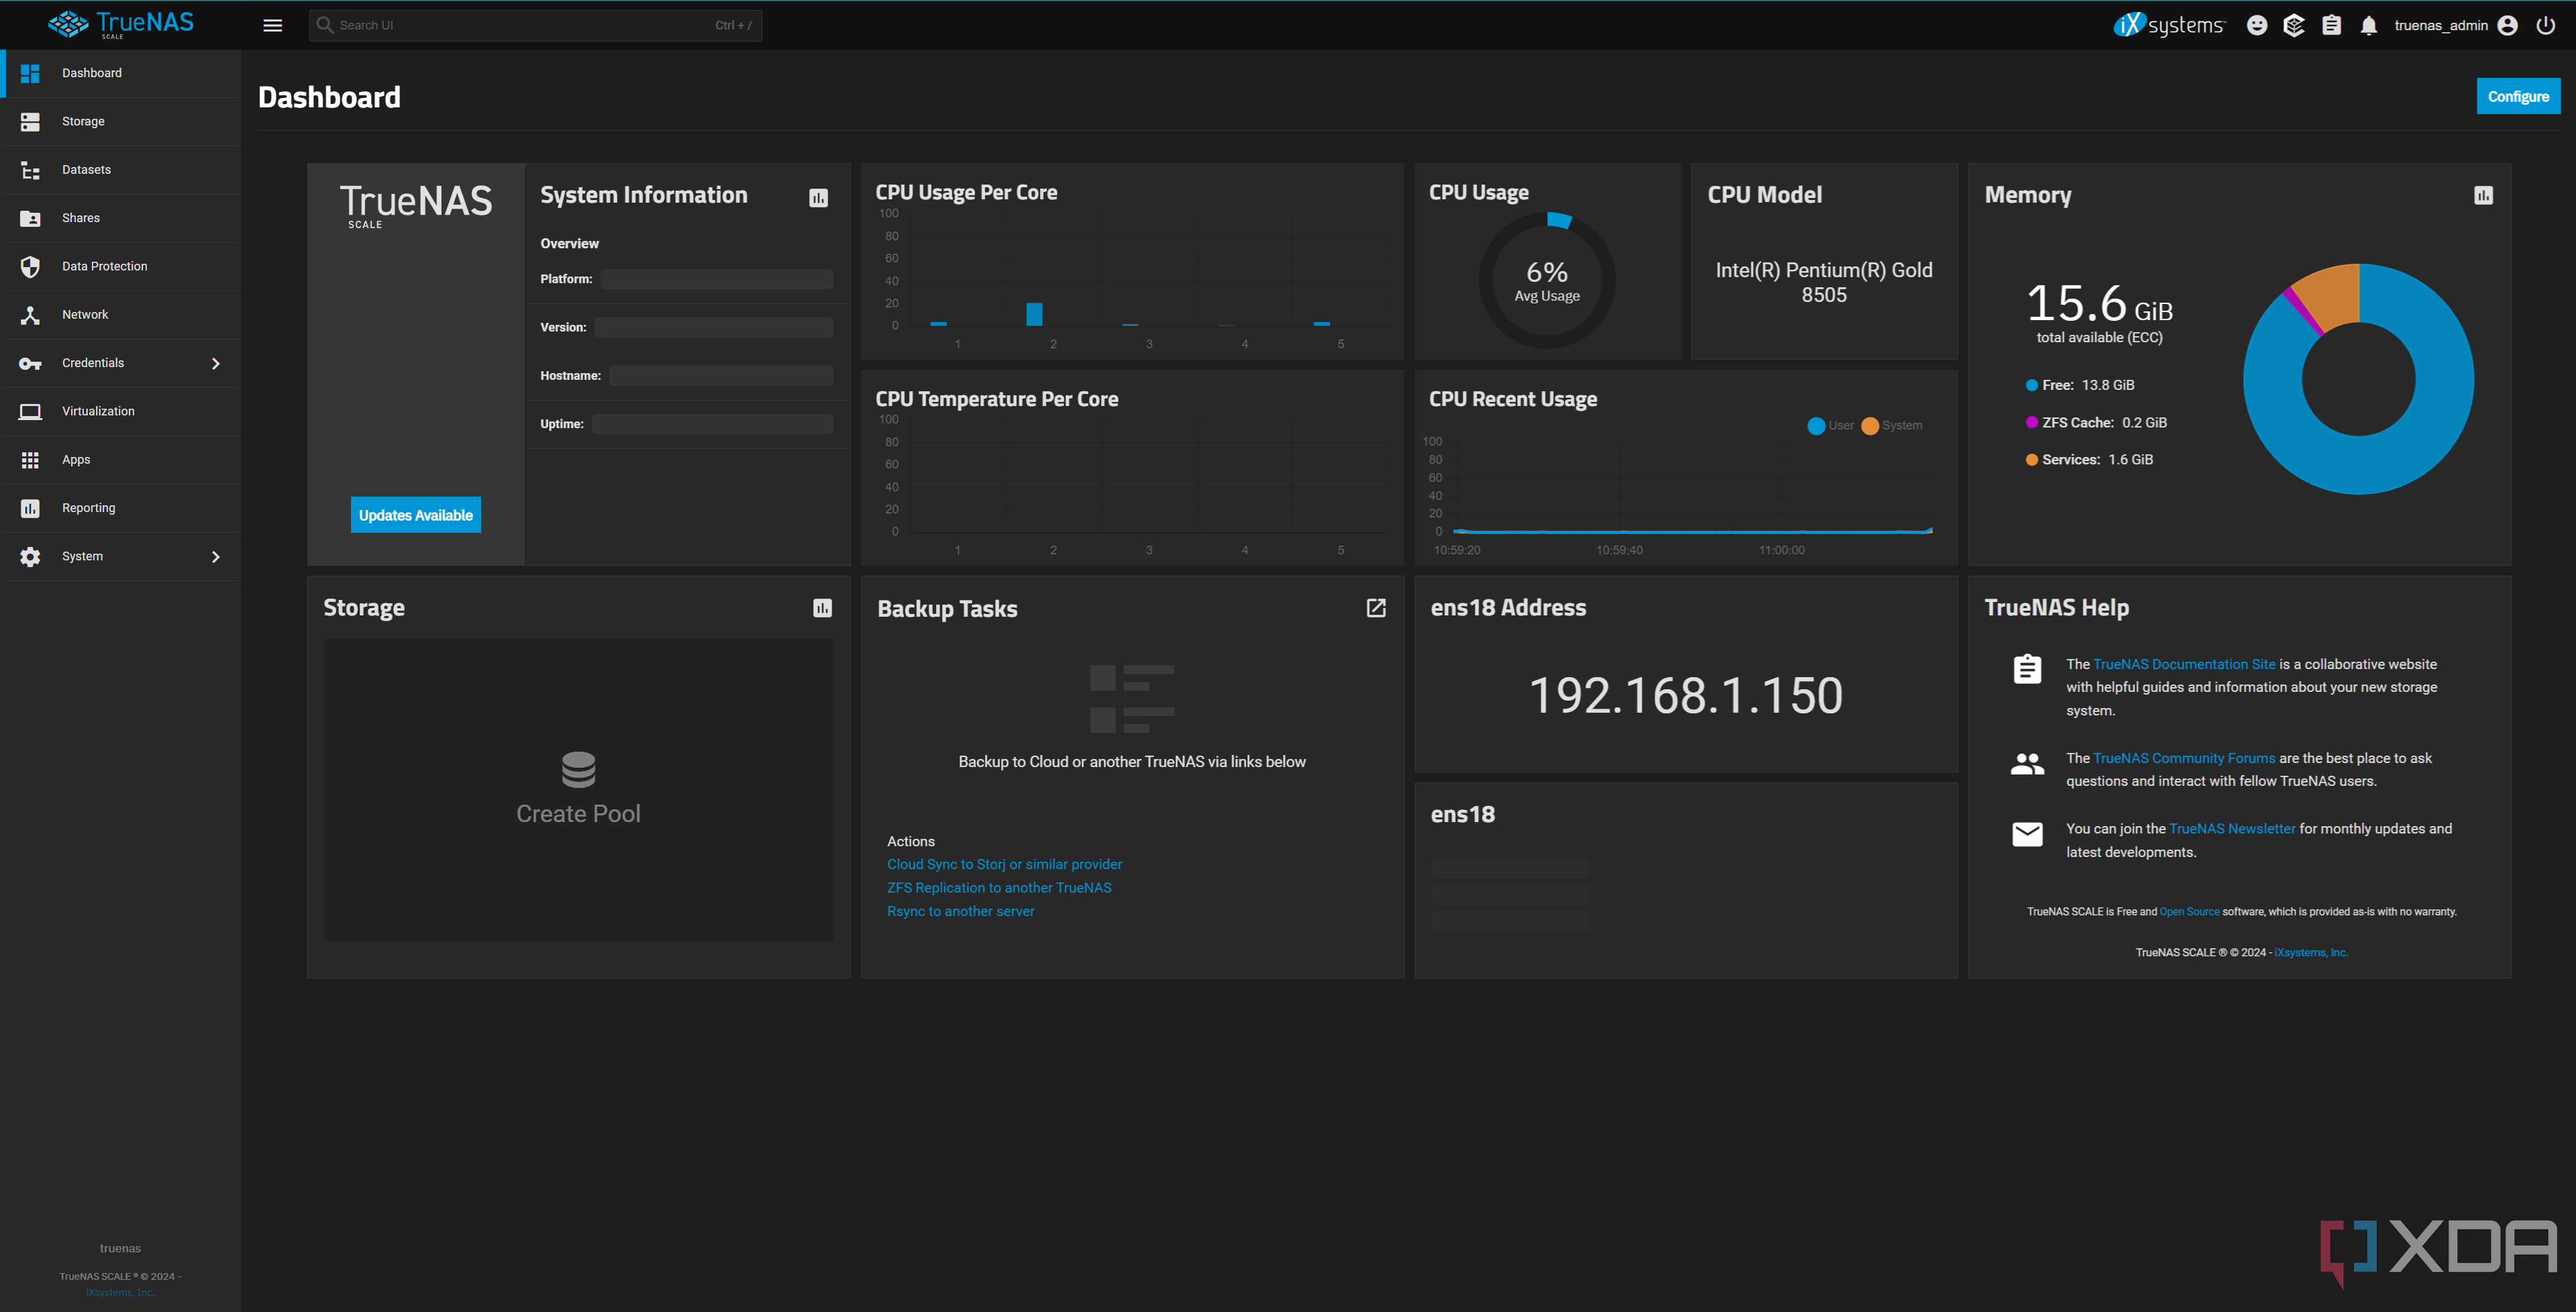
Task: Open the feedback smiley icon
Action: click(2256, 26)
